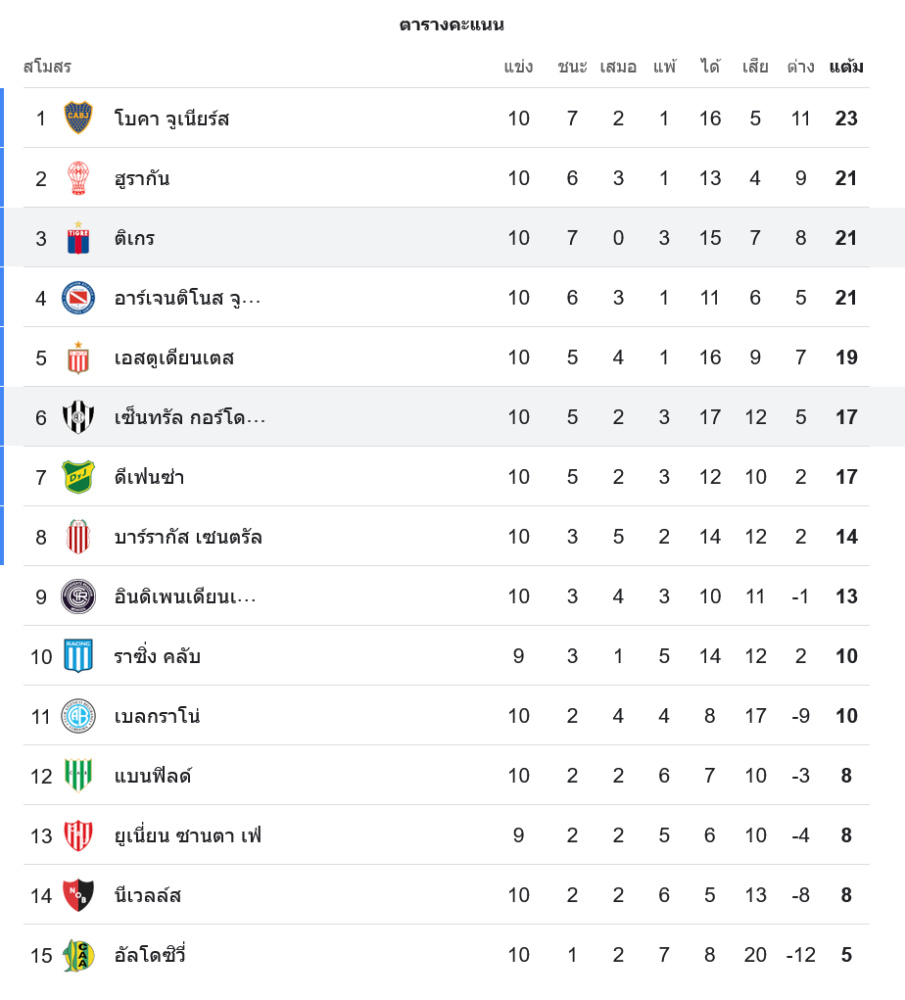905x1000 pixels.
Task: Click the Central Córdoba crest icon
Action: 78,417
